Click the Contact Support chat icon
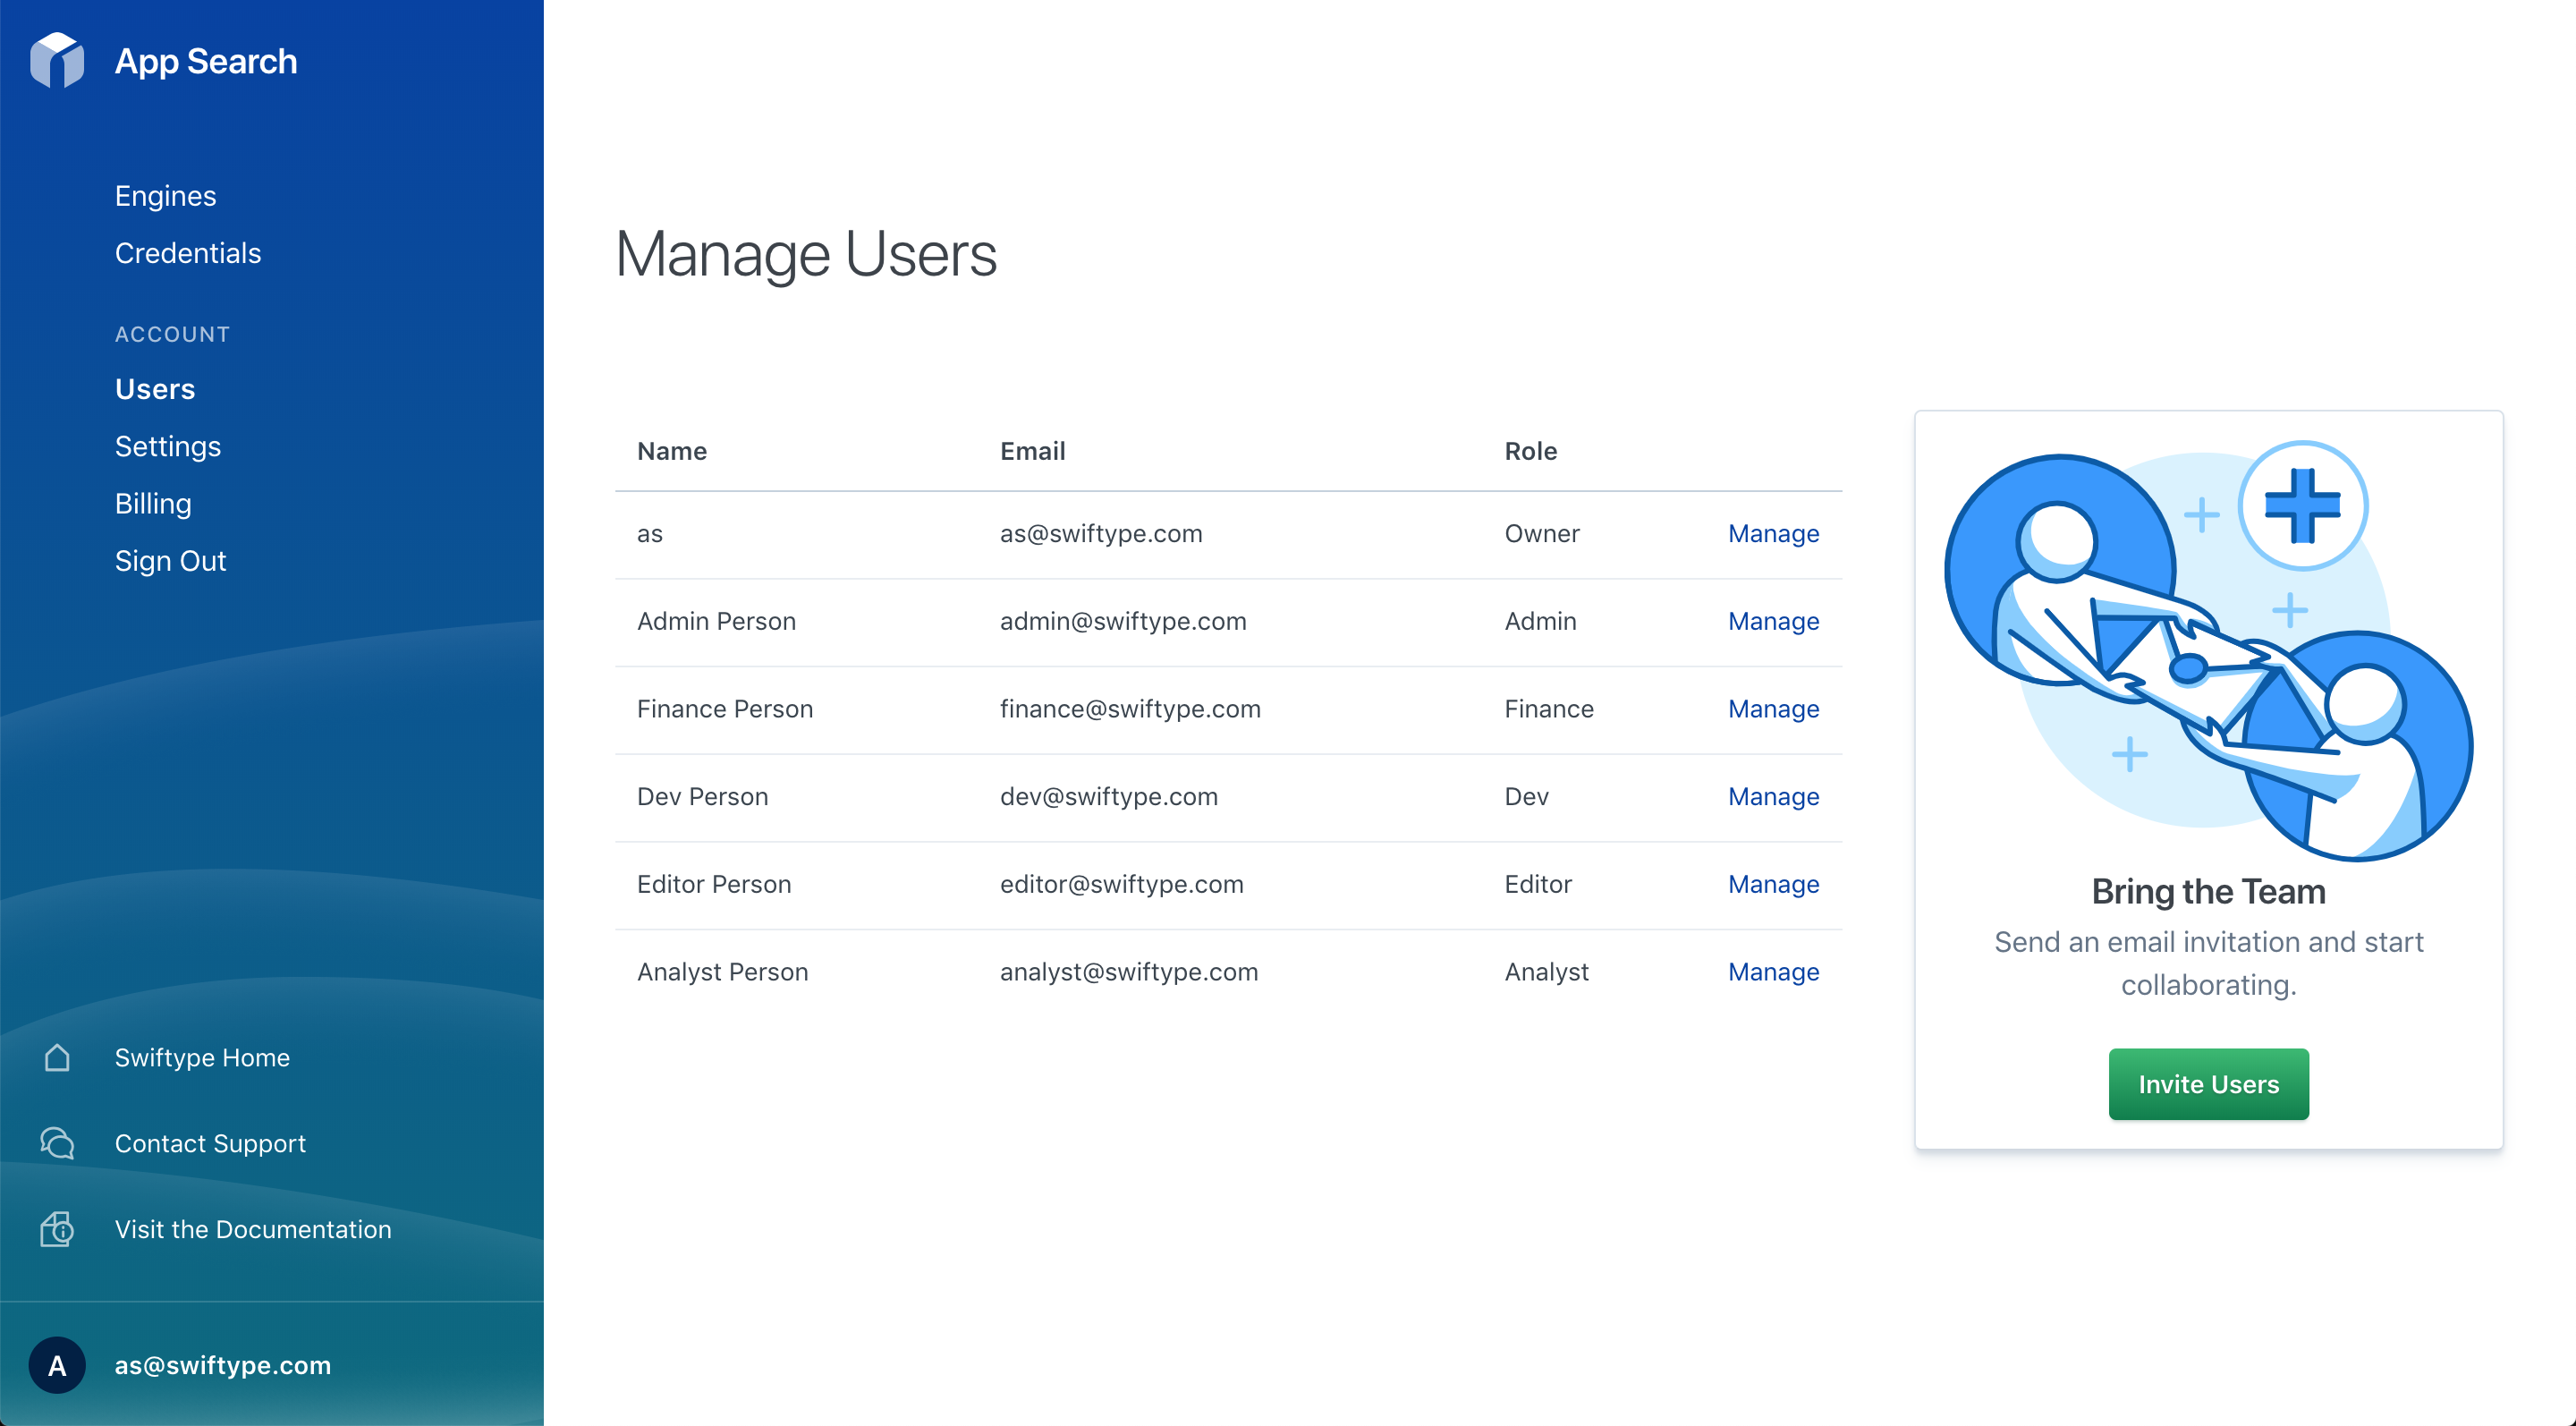The height and width of the screenshot is (1426, 2576). pyautogui.click(x=56, y=1143)
